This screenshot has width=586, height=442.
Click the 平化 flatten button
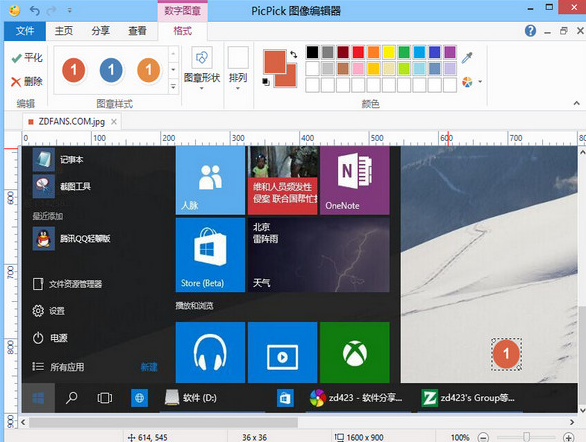pos(27,58)
